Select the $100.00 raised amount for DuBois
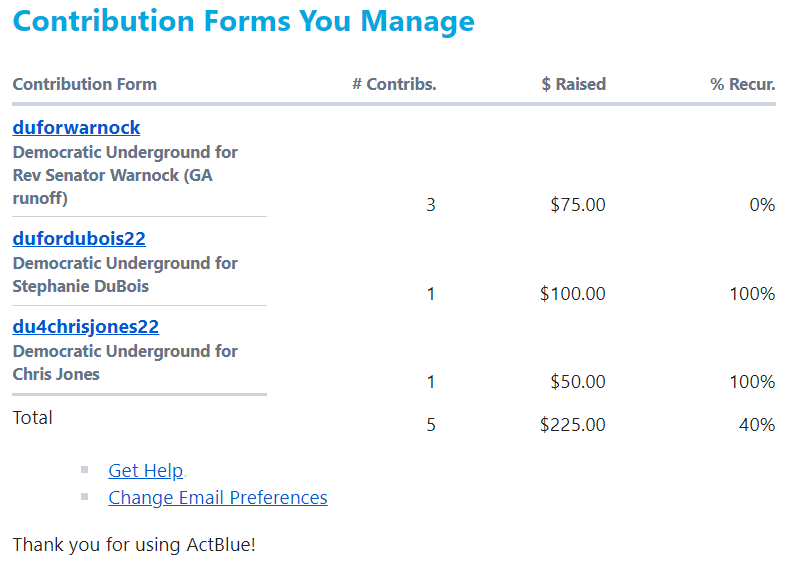 click(x=572, y=294)
